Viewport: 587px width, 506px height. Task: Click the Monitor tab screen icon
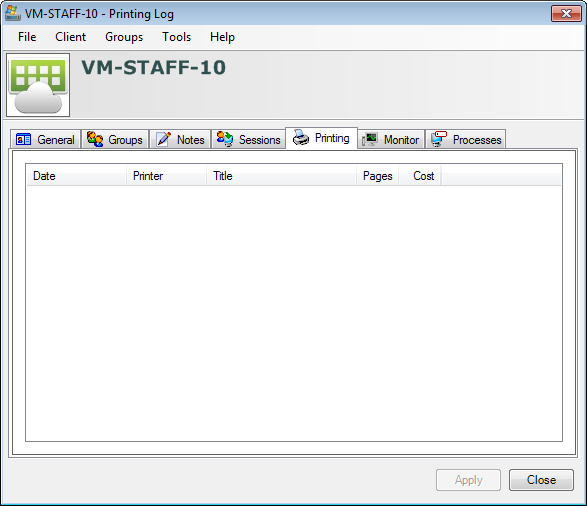point(369,140)
